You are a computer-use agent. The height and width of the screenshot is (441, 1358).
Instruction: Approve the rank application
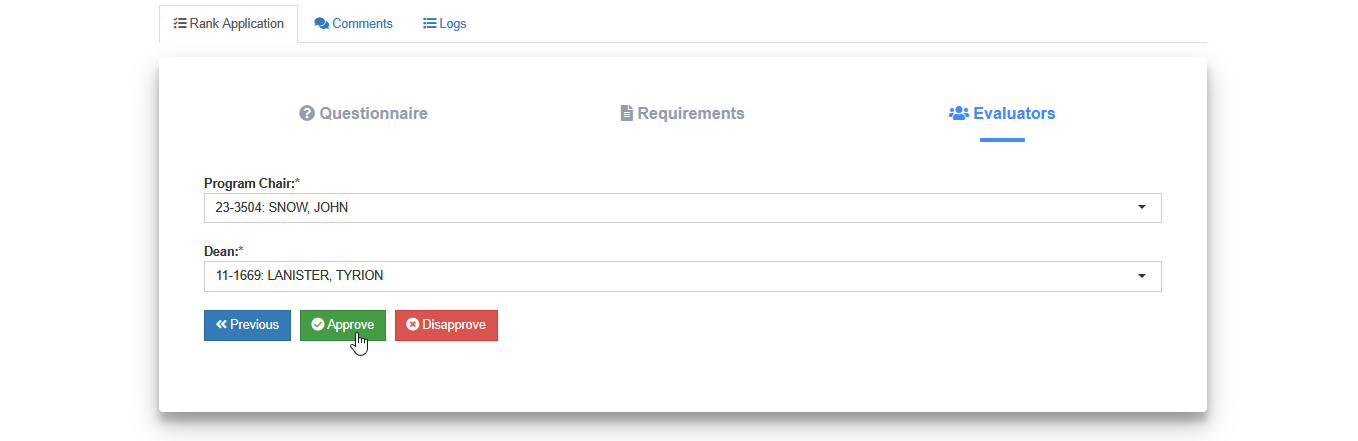click(x=343, y=325)
